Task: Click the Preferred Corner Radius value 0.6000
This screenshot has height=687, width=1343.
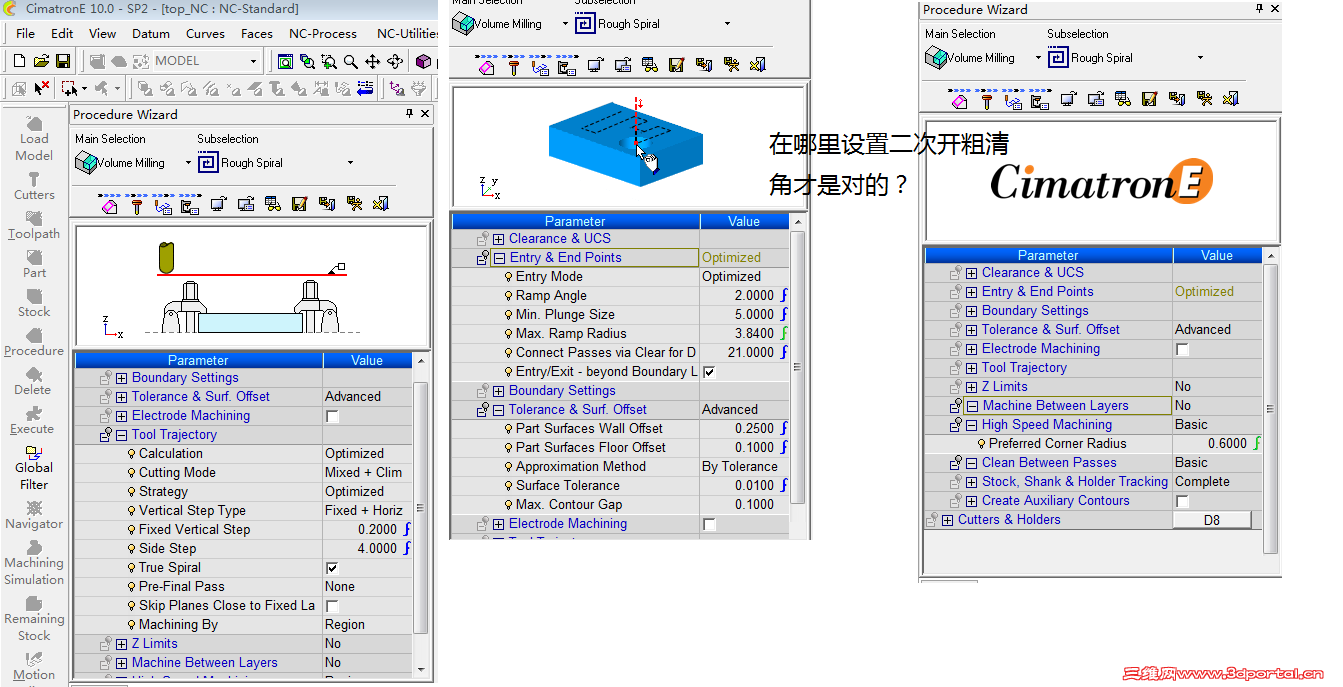Action: (x=1227, y=444)
